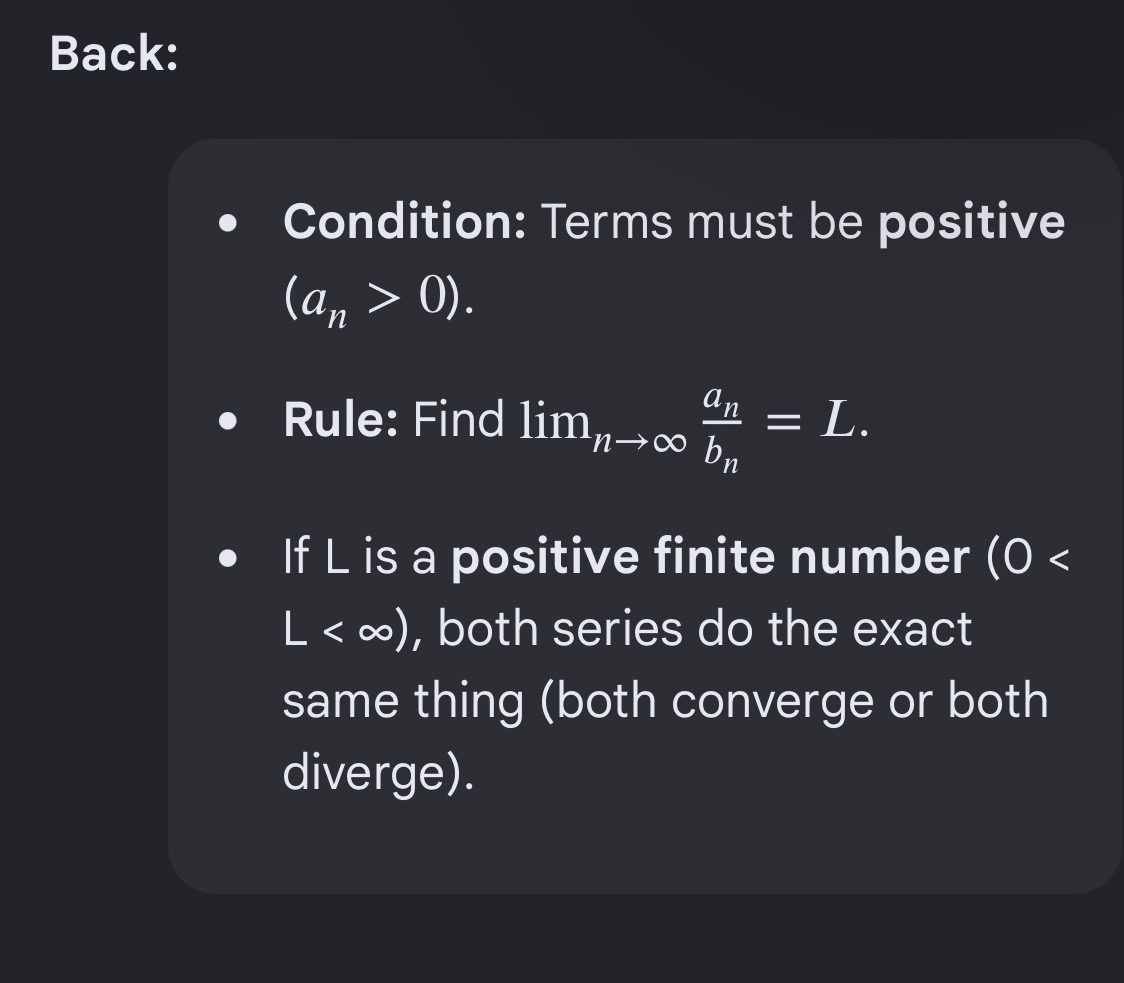This screenshot has width=1124, height=983.
Task: Click the bold "Rule:" label
Action: pos(340,419)
